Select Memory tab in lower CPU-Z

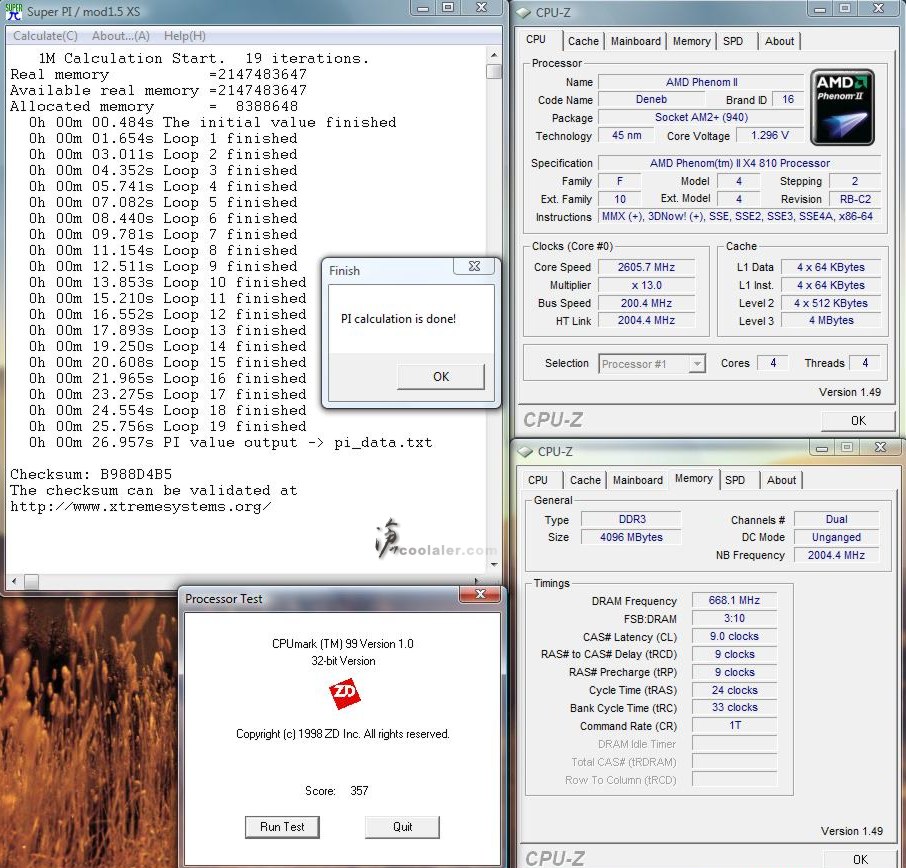(x=693, y=478)
